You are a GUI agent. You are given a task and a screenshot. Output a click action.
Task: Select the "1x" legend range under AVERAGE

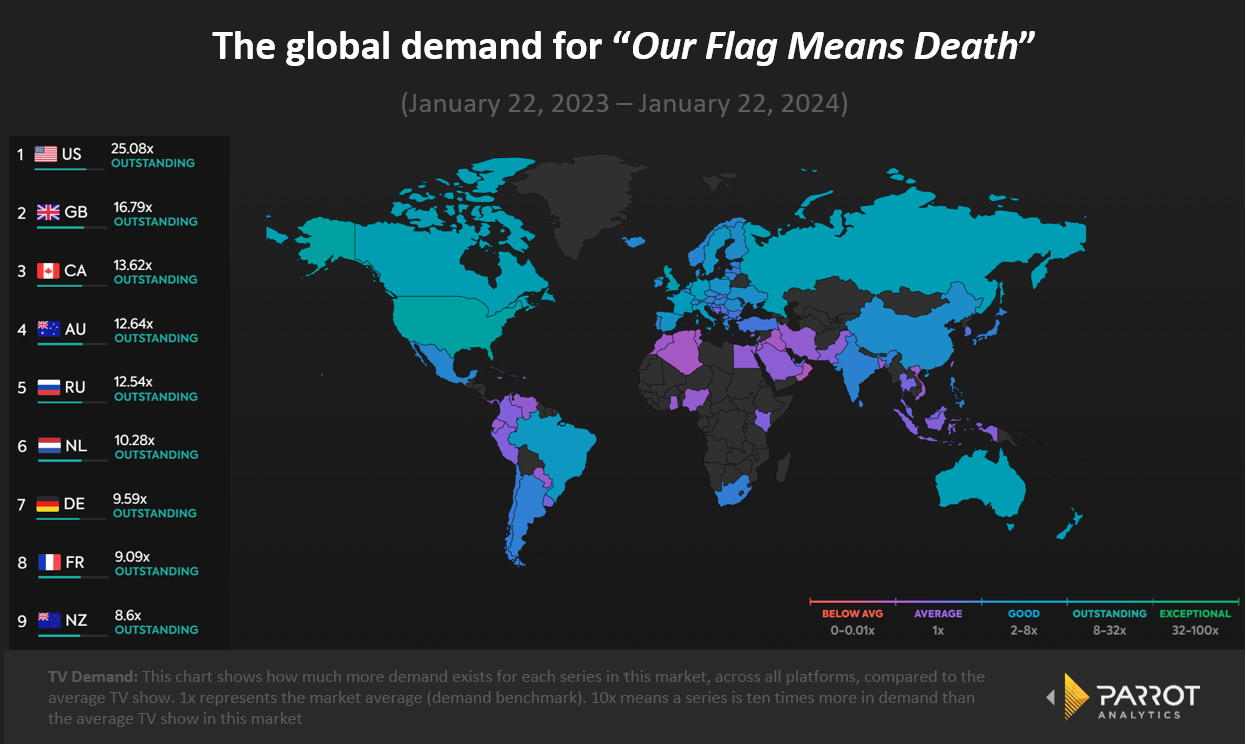click(x=938, y=631)
